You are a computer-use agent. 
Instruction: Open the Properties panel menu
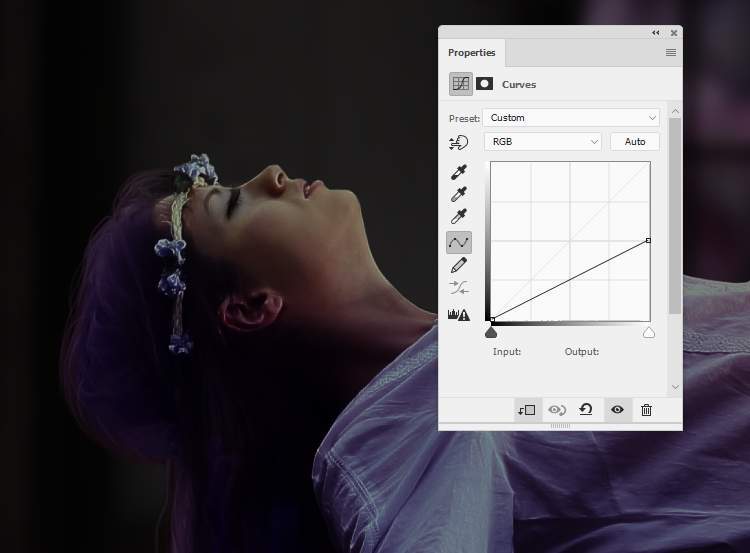pyautogui.click(x=671, y=53)
